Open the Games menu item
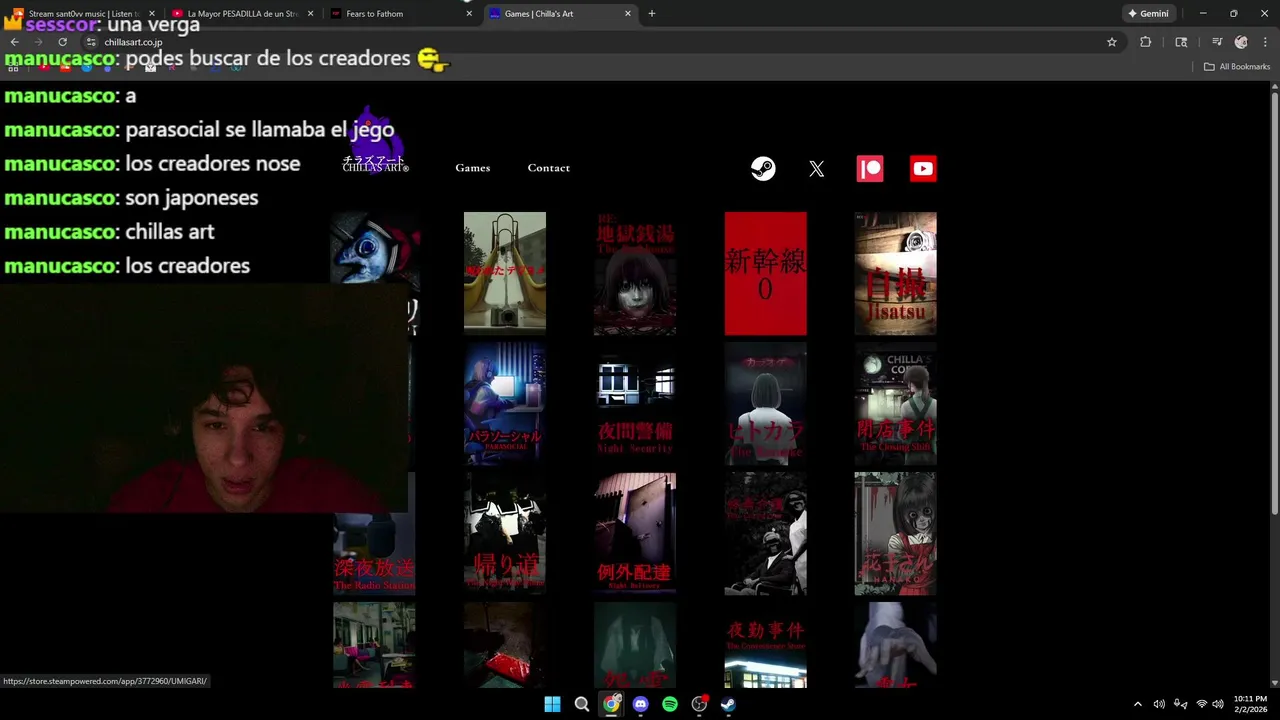This screenshot has width=1280, height=720. [x=472, y=168]
